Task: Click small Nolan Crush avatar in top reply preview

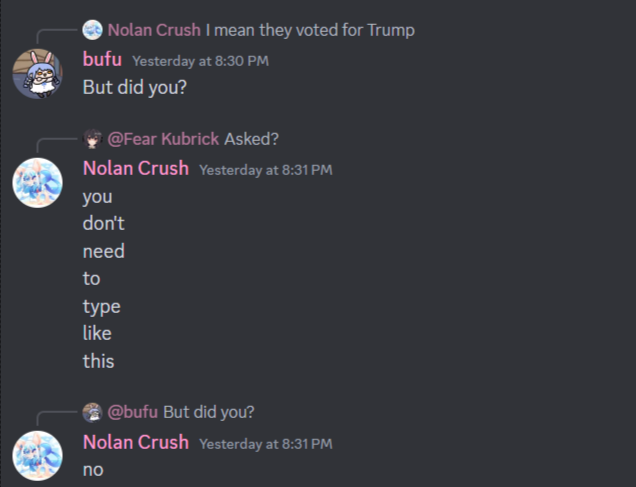Action: point(92,30)
